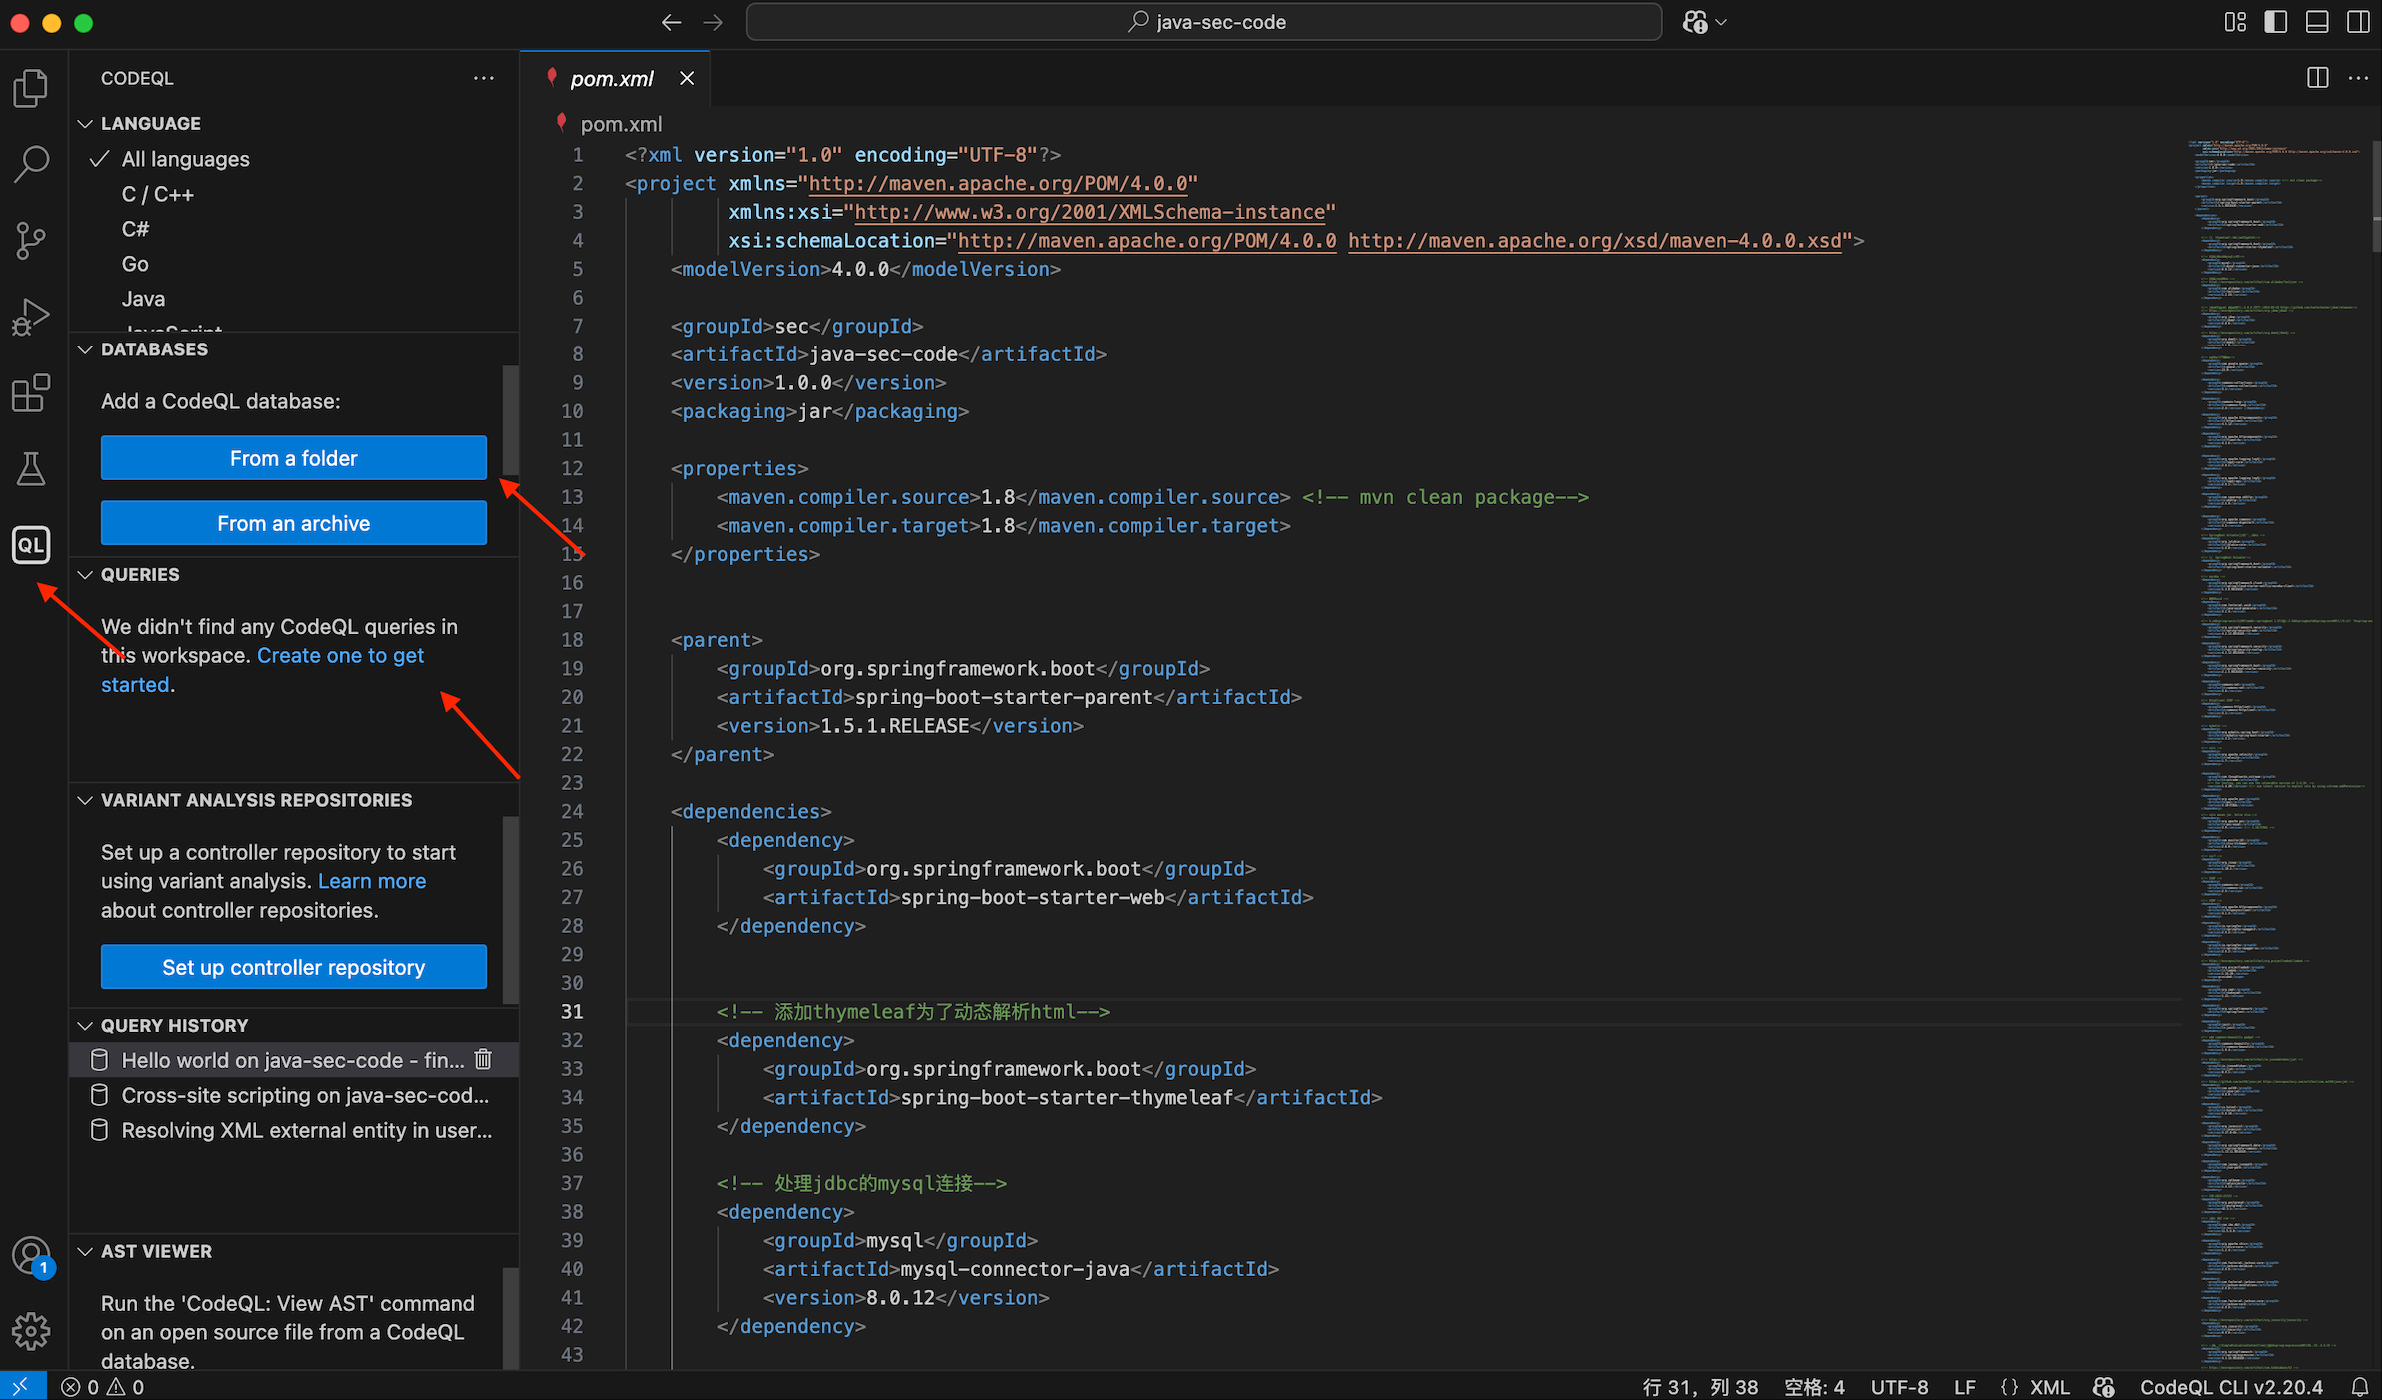
Task: Toggle the primary side bar visibility
Action: coord(2275,22)
